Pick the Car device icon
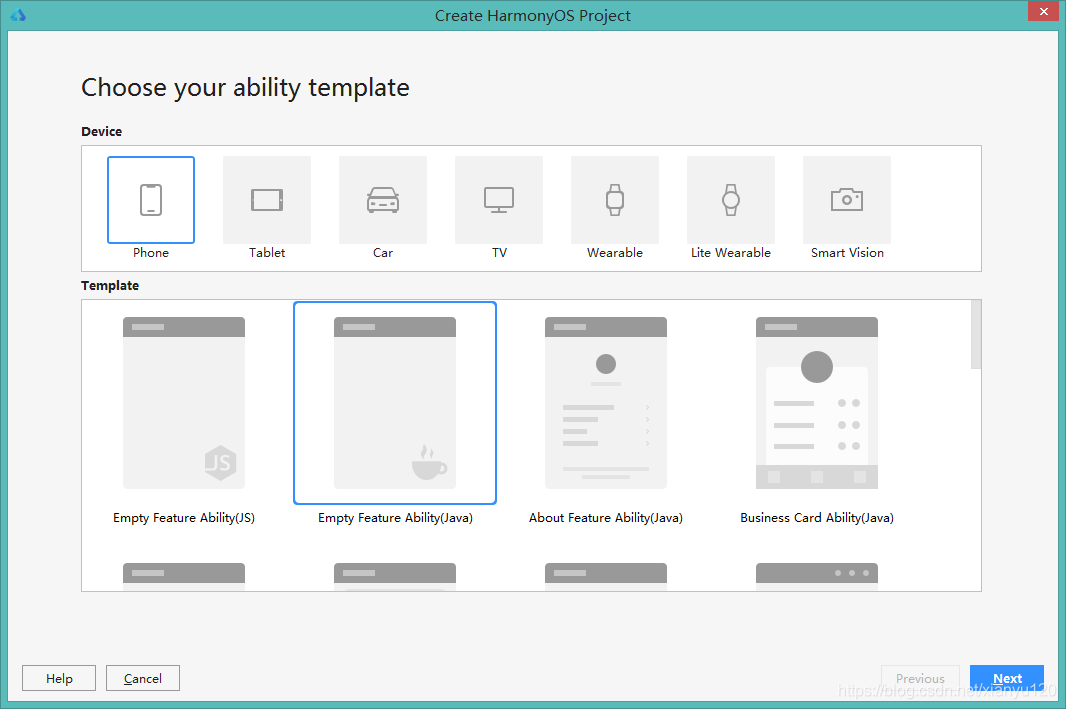 coord(383,200)
